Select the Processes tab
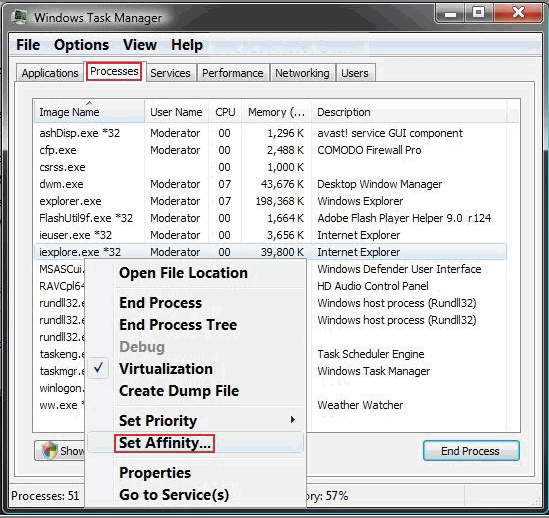549x518 pixels. (x=114, y=71)
